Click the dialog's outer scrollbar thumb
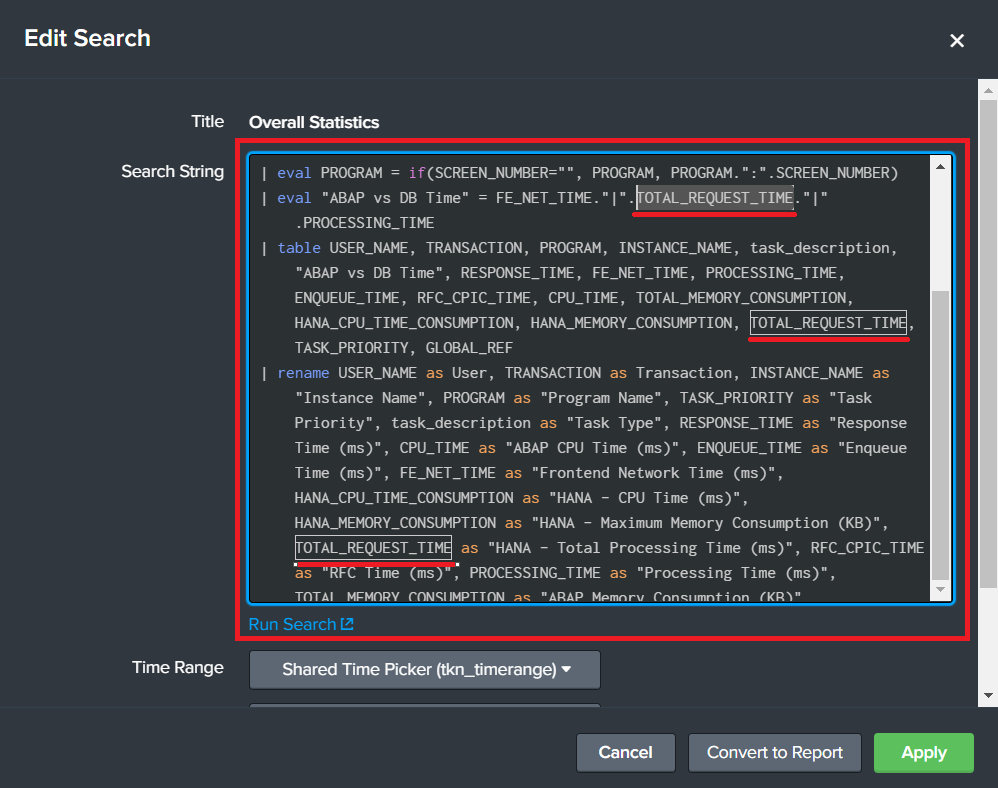The width and height of the screenshot is (998, 788). [x=988, y=340]
